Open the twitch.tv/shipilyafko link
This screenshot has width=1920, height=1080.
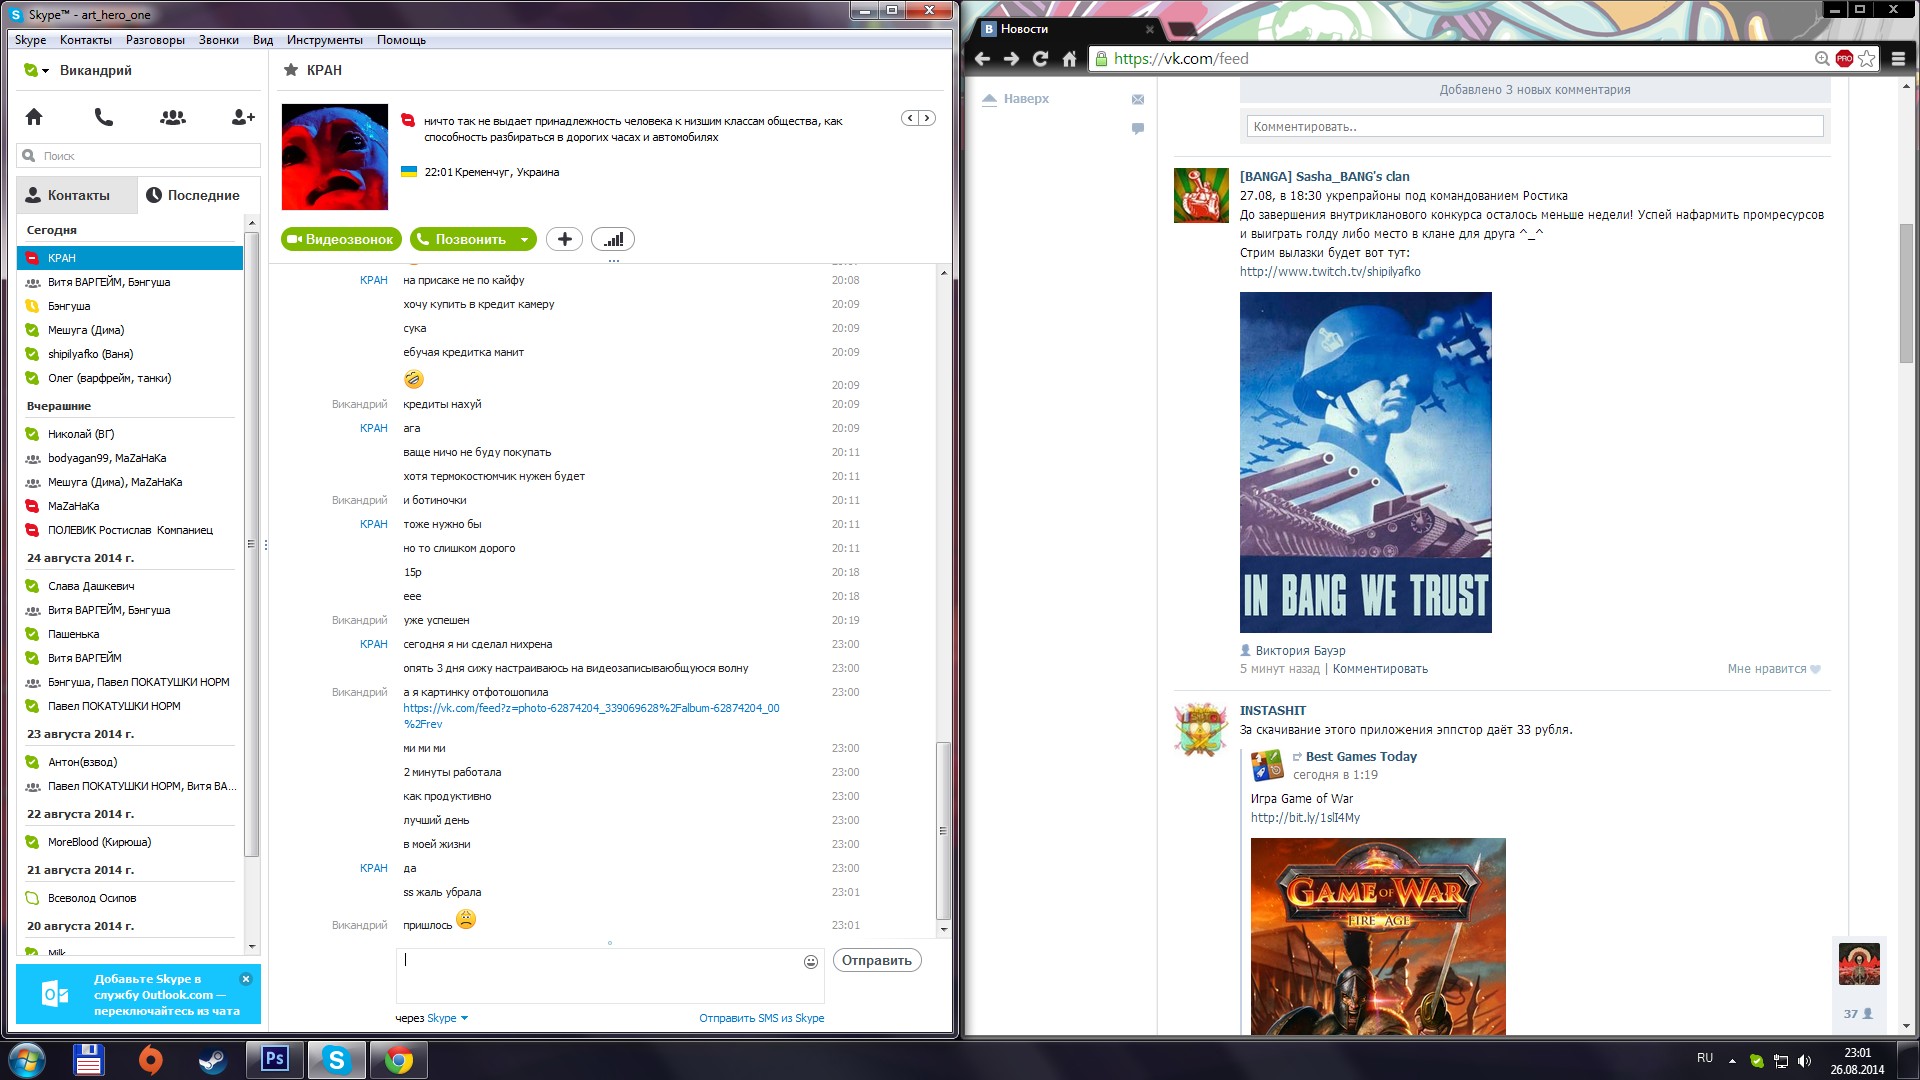[x=1329, y=272]
